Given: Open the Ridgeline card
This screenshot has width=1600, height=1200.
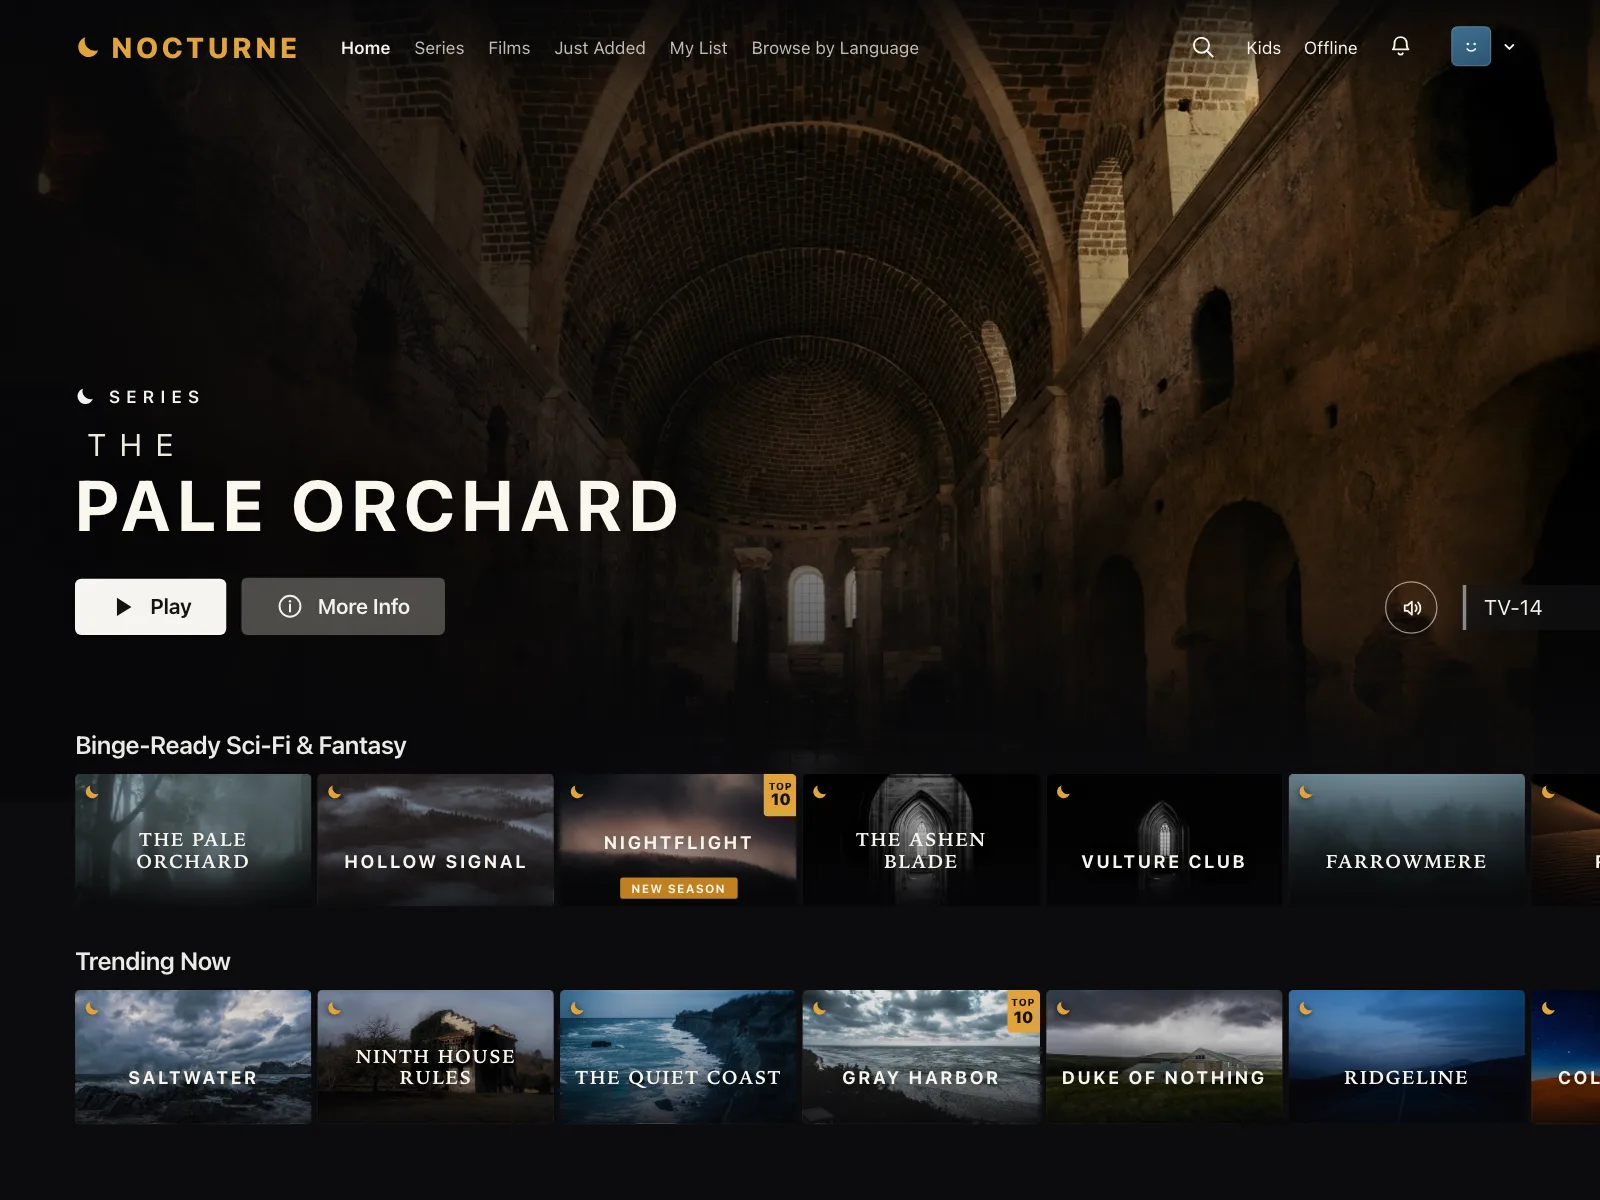Looking at the screenshot, I should pos(1407,1057).
